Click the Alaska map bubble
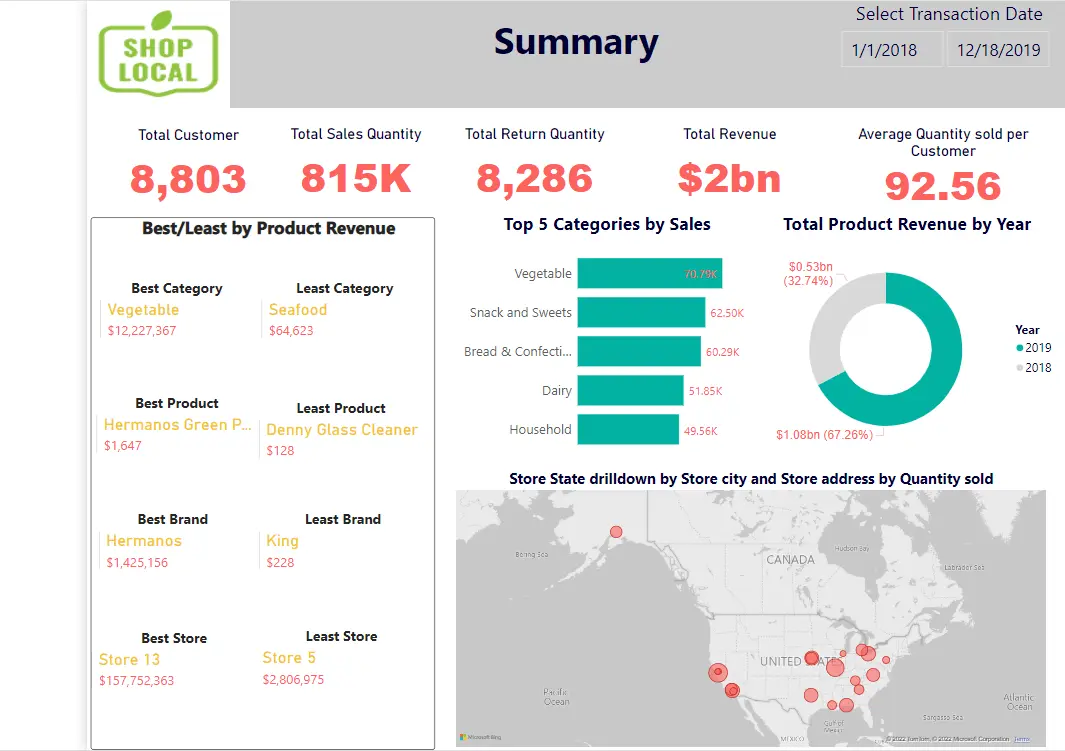The height and width of the screenshot is (751, 1065). 616,532
